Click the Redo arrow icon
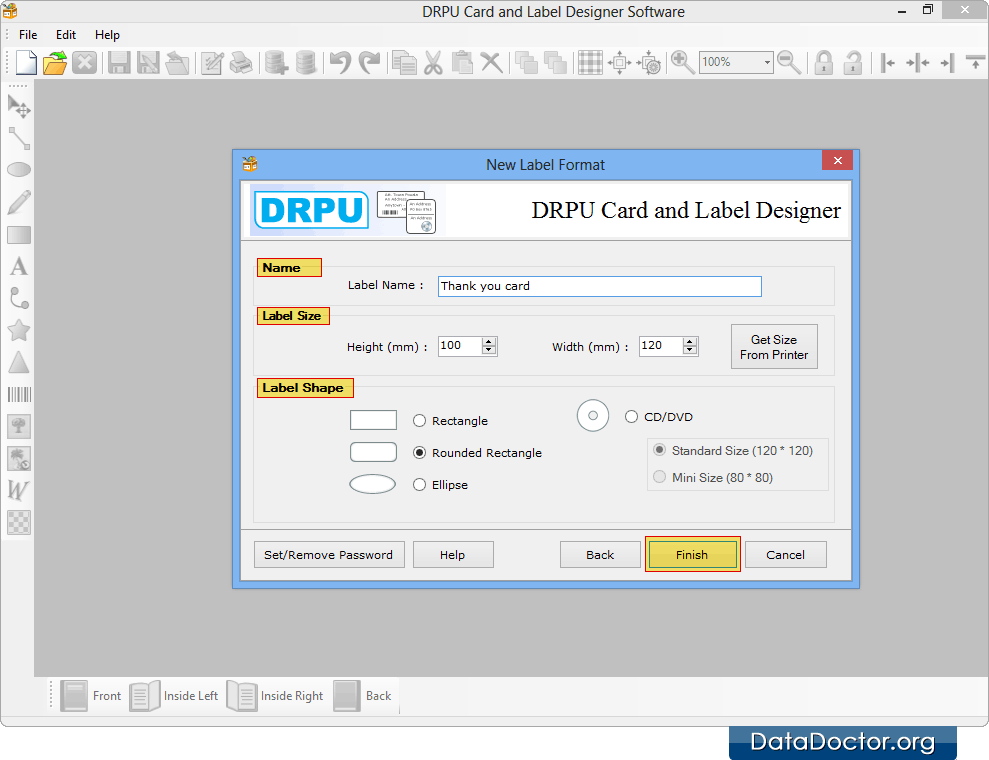989x760 pixels. 370,62
